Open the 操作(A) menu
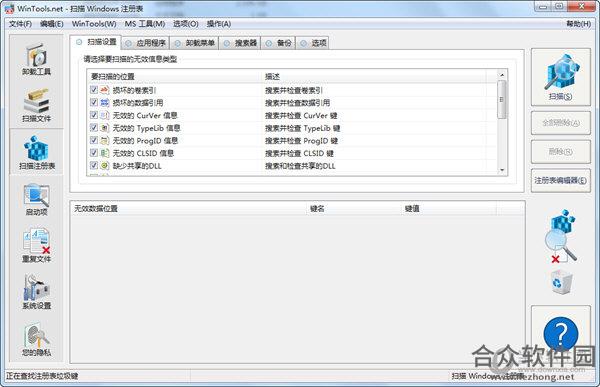The image size is (600, 387). point(218,24)
